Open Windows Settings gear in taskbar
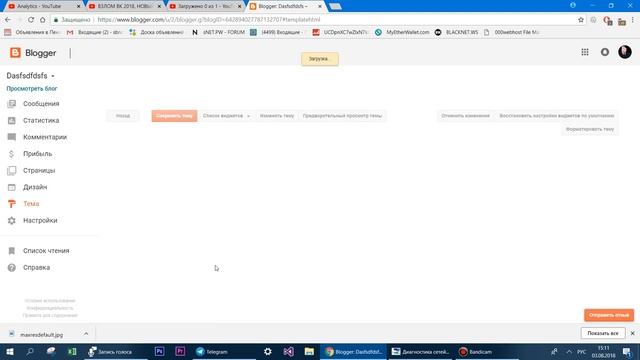This screenshot has width=640, height=360. click(268, 351)
